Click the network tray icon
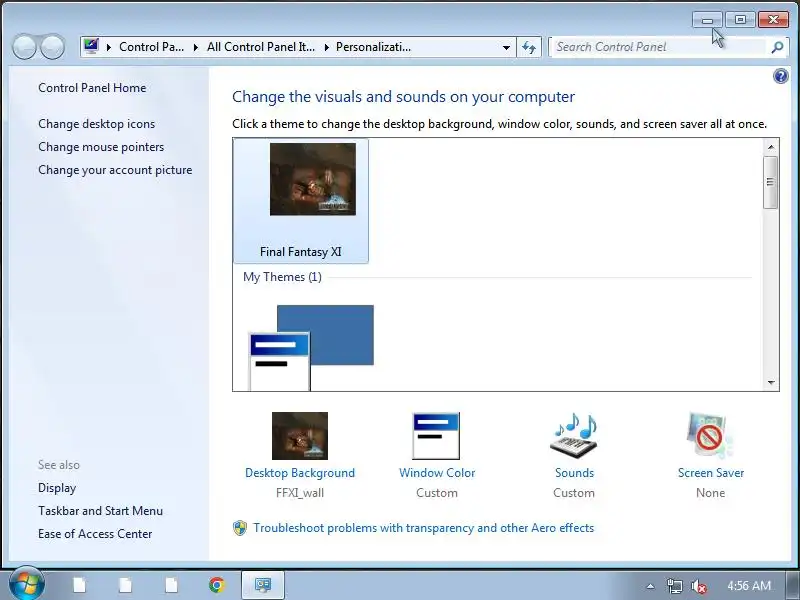Viewport: 800px width, 600px height. (674, 586)
